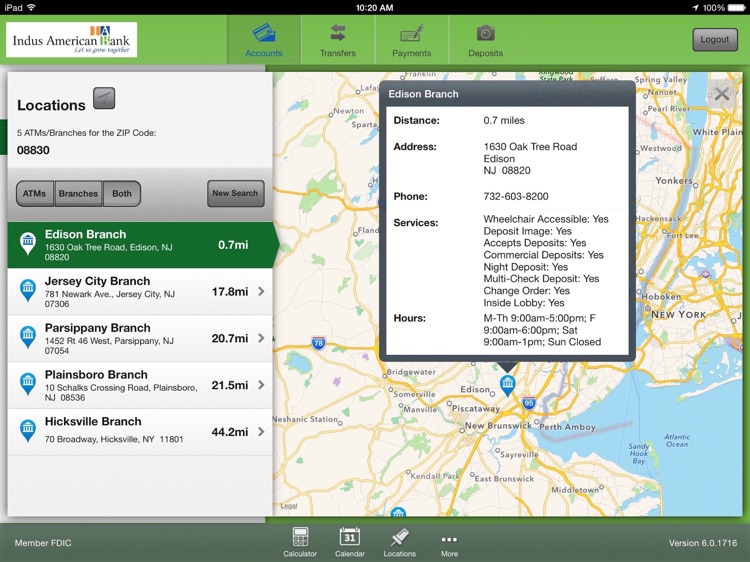Click the bank marker at the map's bottom edge

[398, 512]
